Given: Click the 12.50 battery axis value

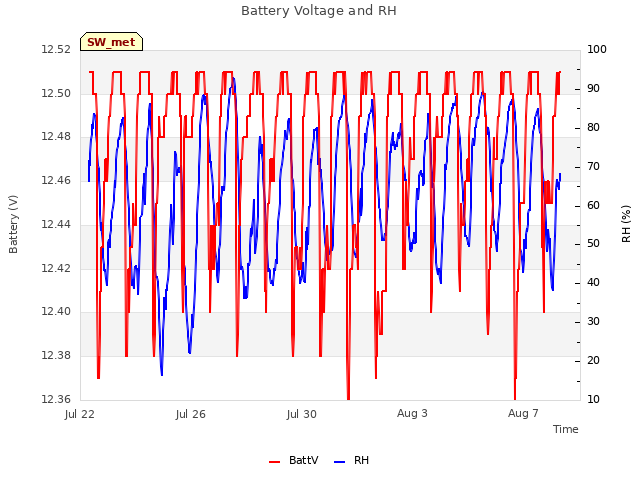Looking at the screenshot, I should tap(56, 93).
